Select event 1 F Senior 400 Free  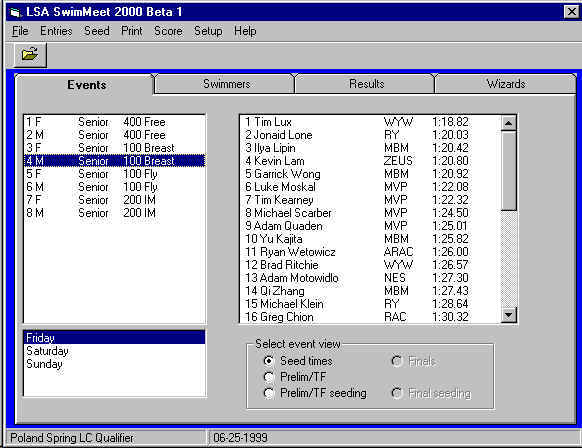114,122
